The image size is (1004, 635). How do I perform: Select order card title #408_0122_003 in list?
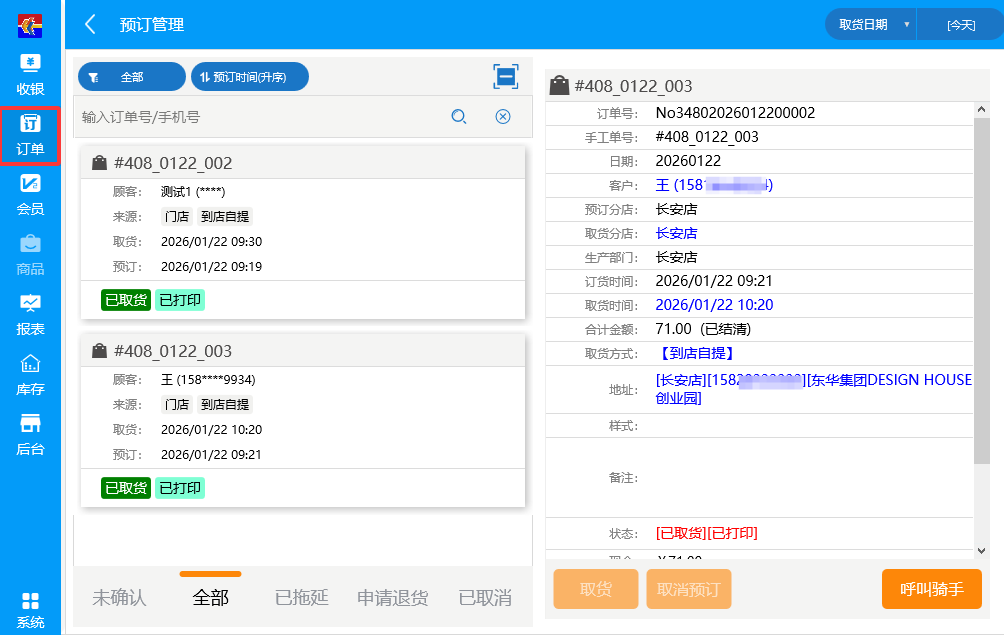pyautogui.click(x=173, y=351)
